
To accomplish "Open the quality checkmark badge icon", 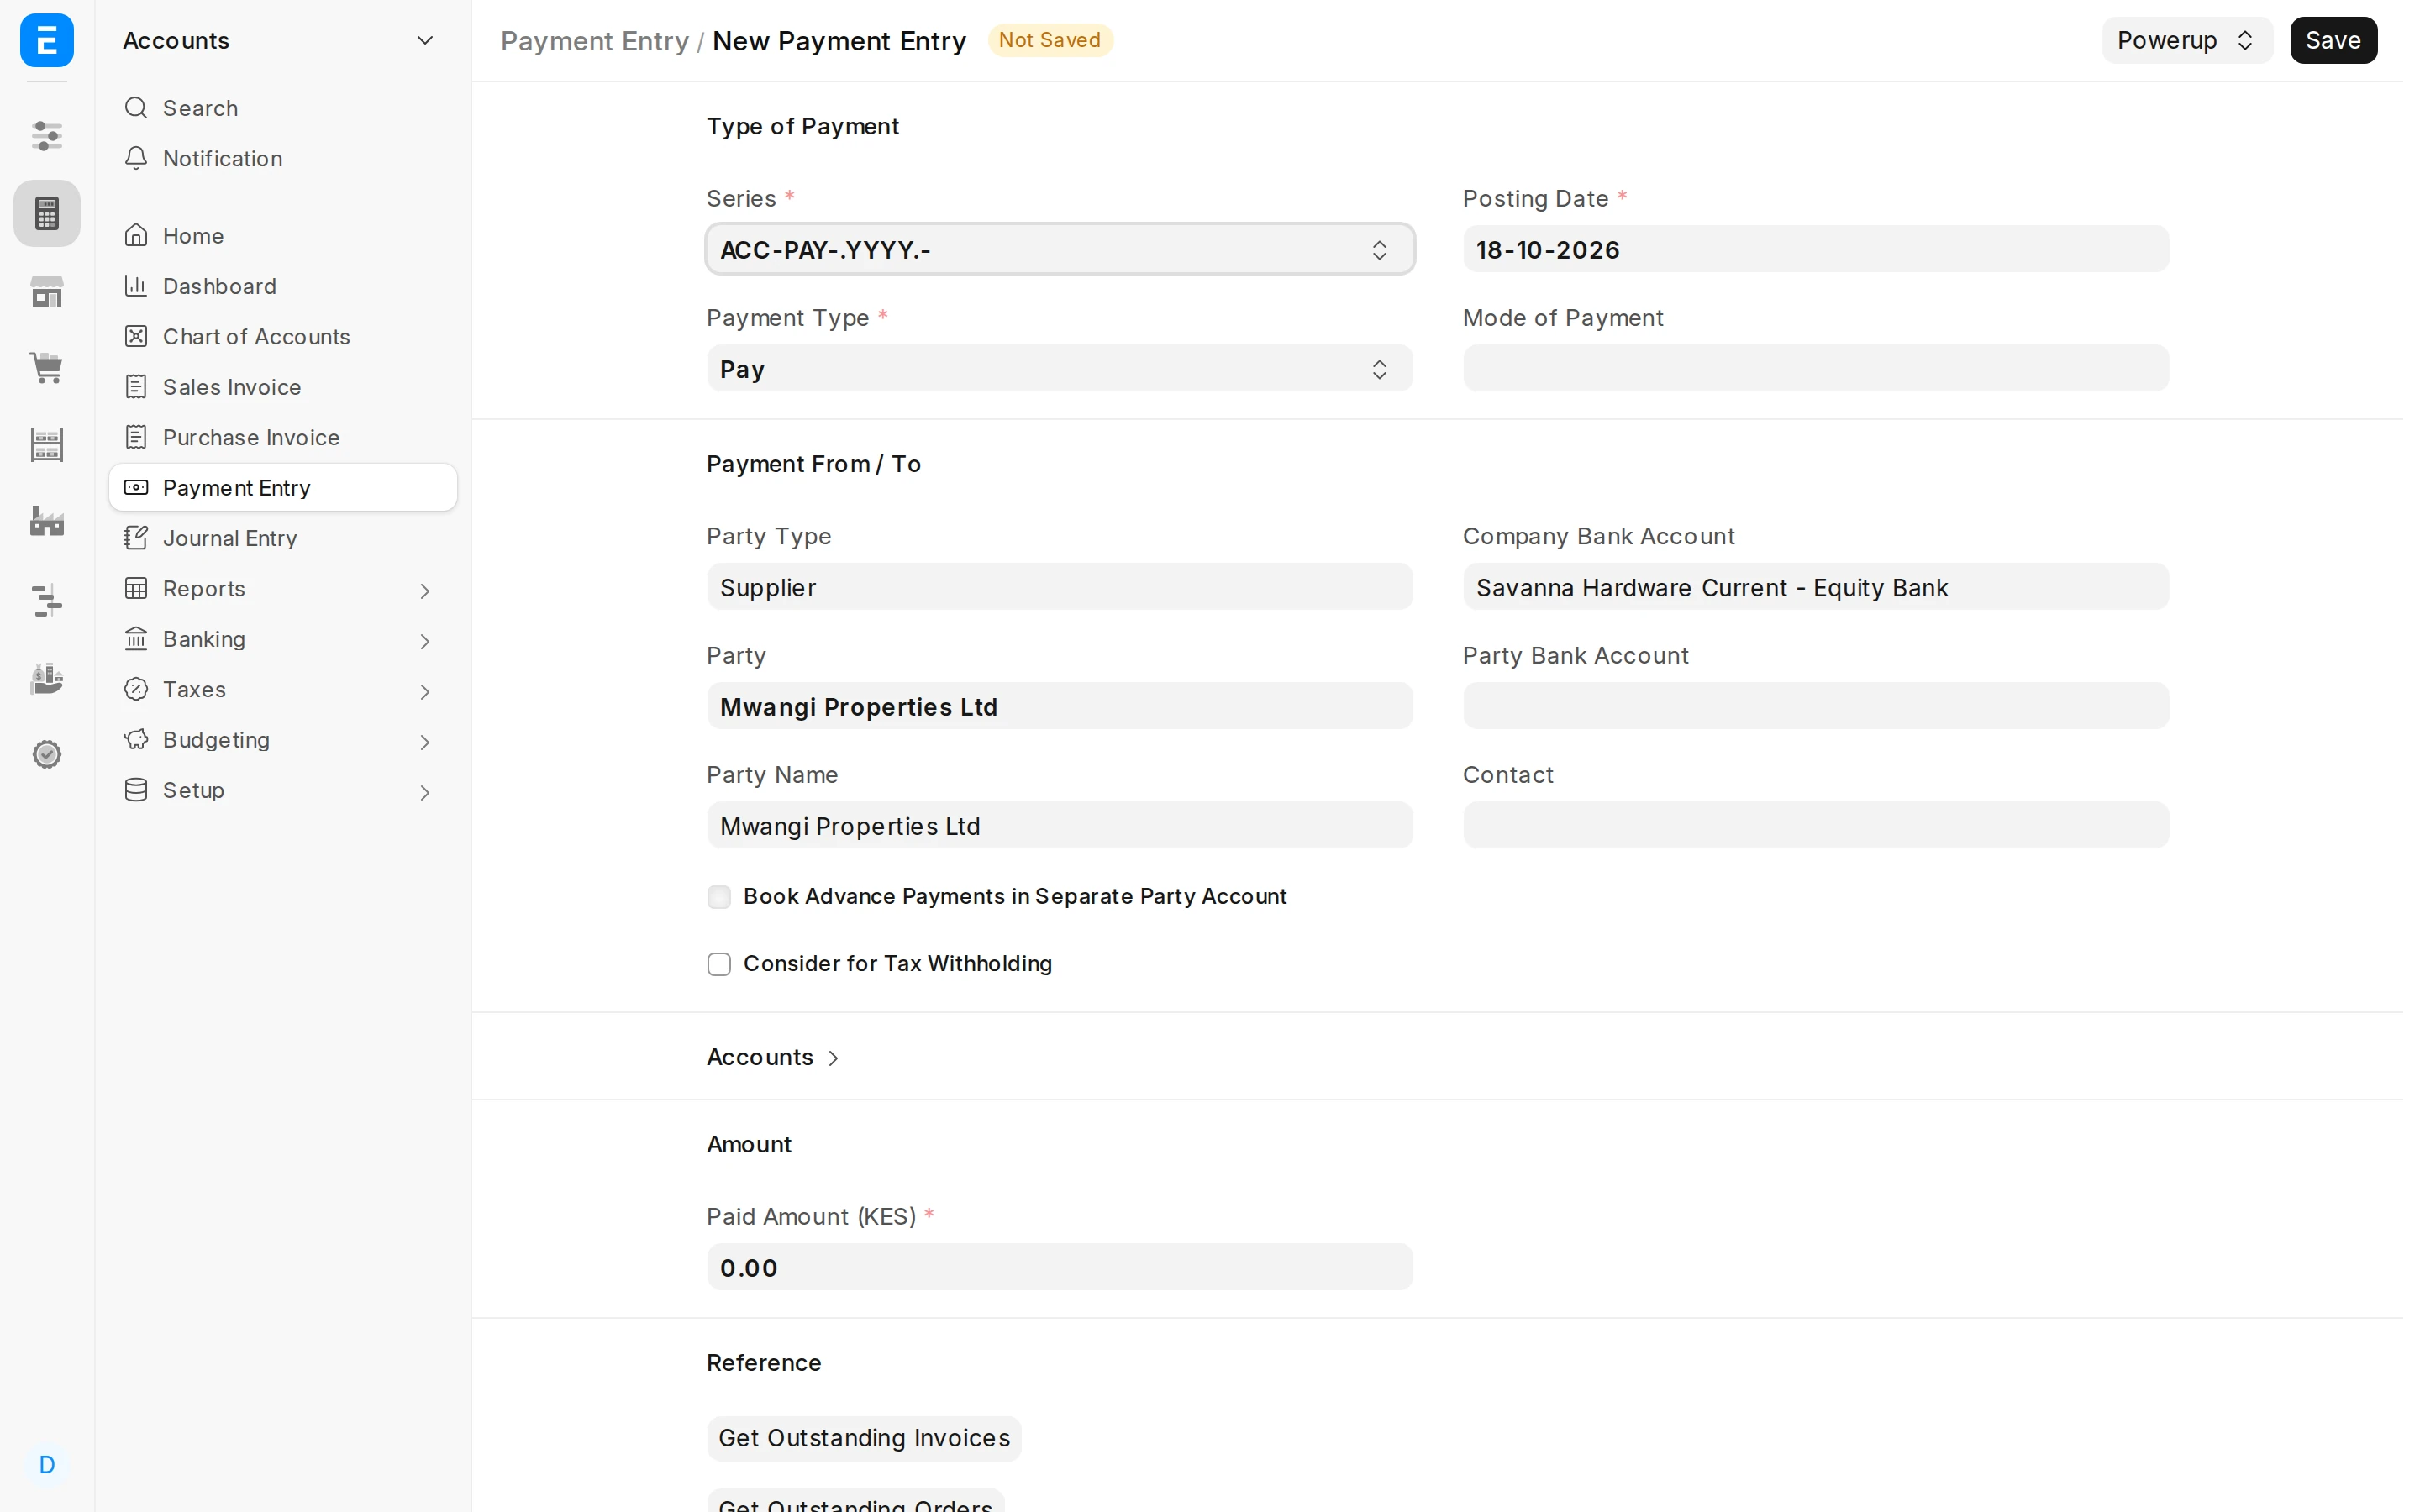I will [46, 755].
